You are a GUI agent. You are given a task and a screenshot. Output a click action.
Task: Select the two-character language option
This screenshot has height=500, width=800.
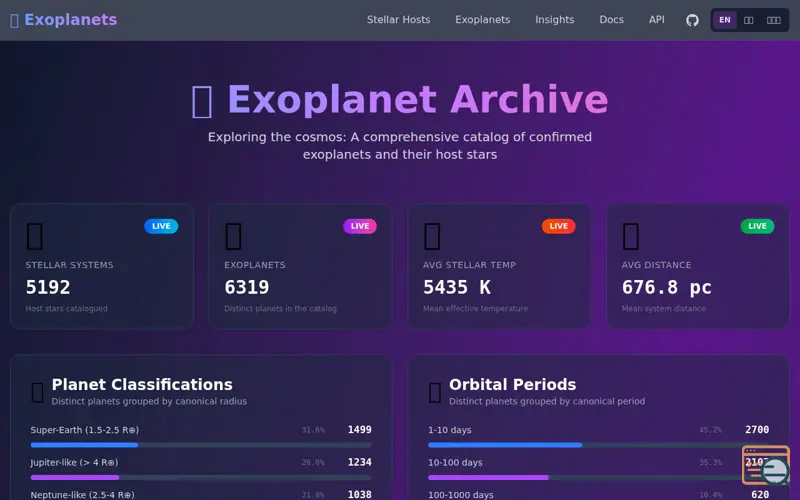(748, 20)
